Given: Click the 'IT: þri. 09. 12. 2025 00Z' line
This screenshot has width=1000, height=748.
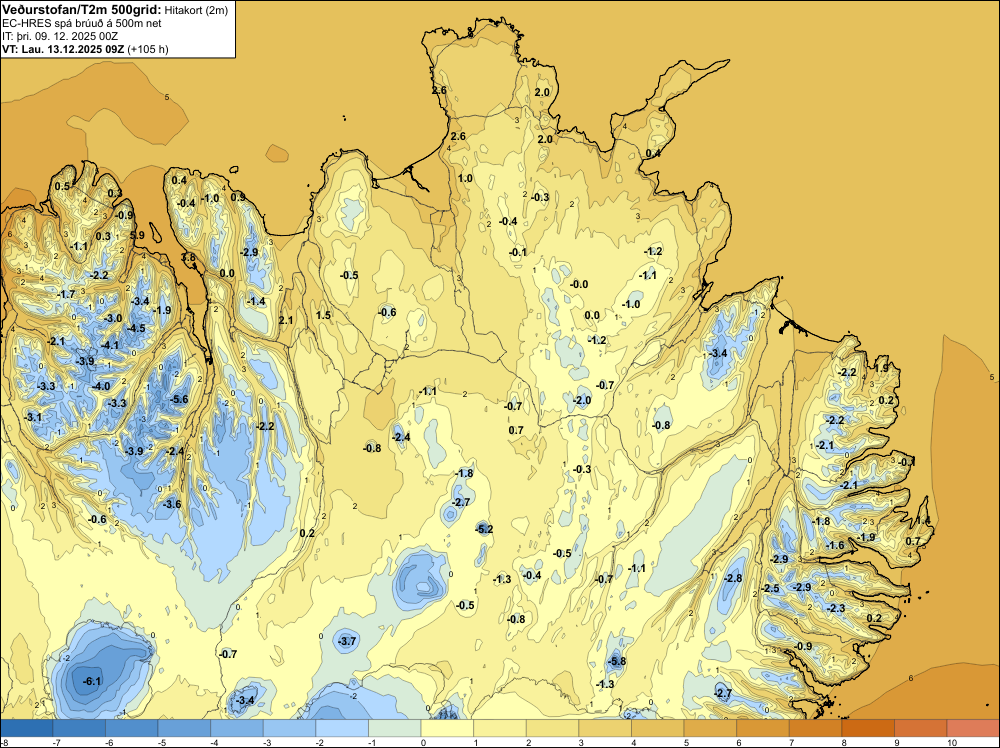Looking at the screenshot, I should coord(60,36).
